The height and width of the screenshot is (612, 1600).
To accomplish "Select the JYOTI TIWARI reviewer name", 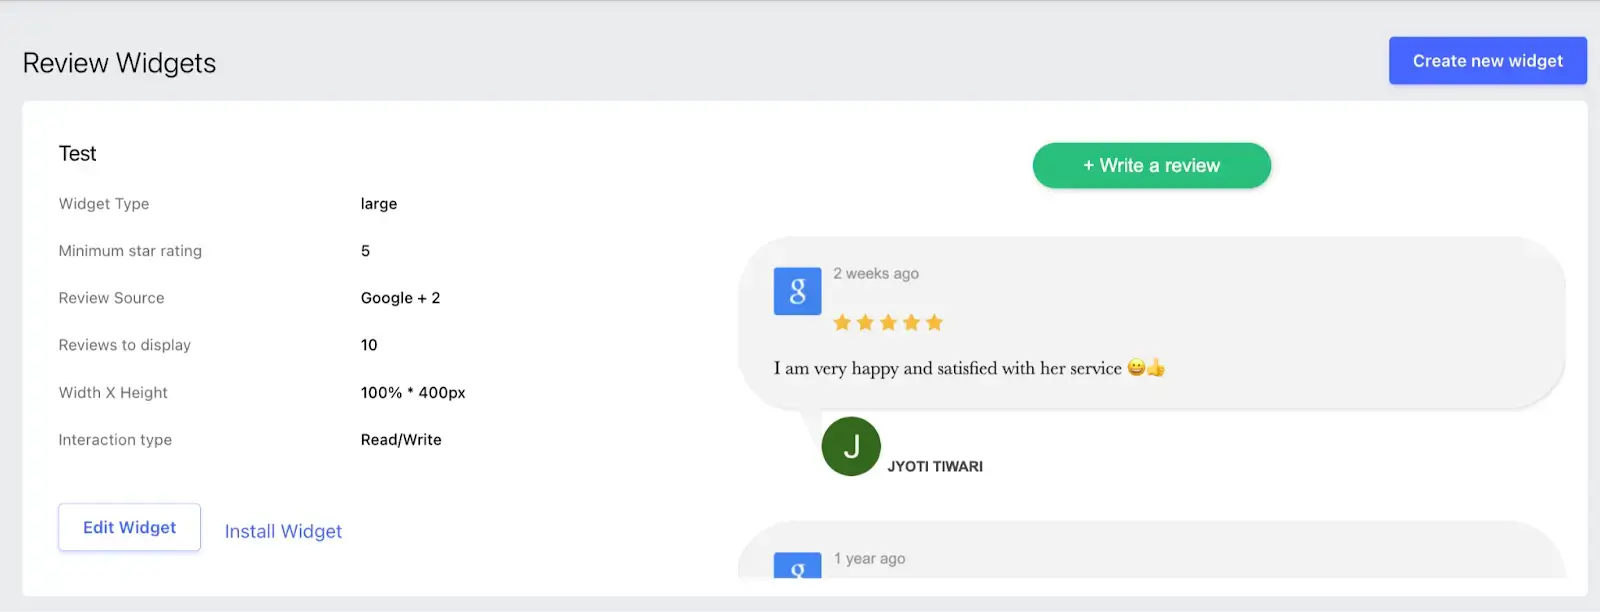I will click(935, 466).
